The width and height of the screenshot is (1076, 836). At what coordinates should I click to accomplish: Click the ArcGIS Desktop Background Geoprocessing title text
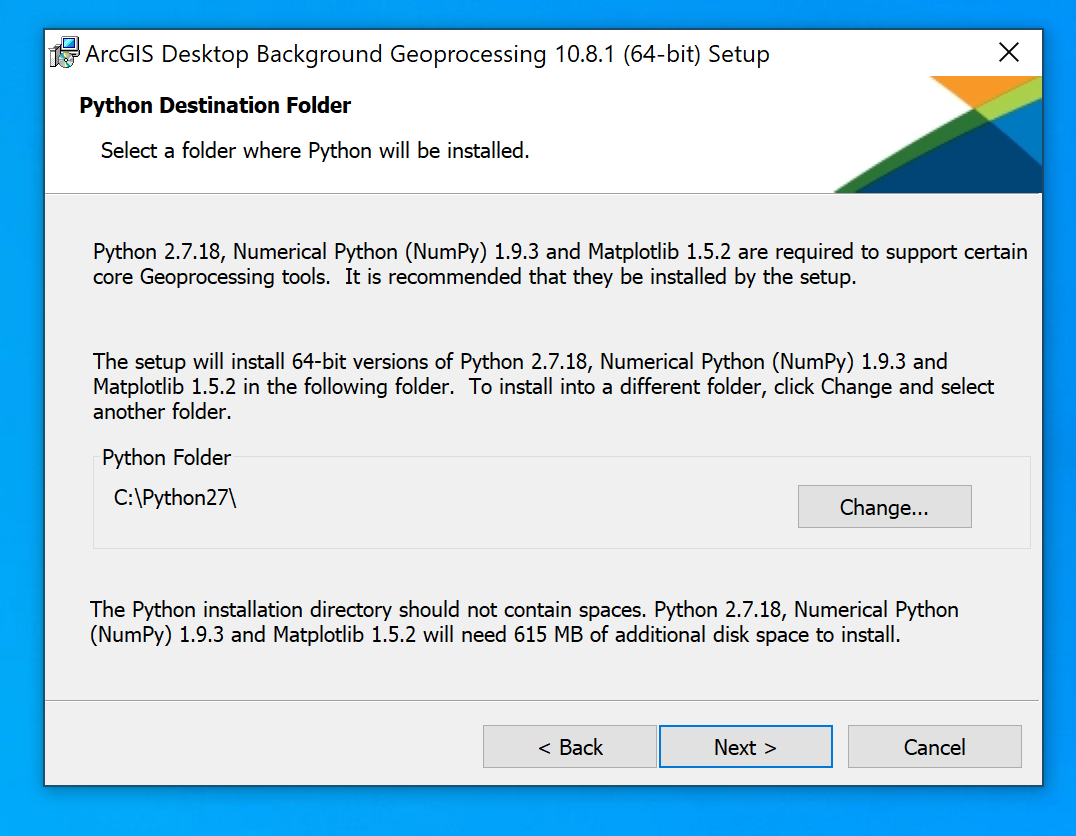[427, 54]
